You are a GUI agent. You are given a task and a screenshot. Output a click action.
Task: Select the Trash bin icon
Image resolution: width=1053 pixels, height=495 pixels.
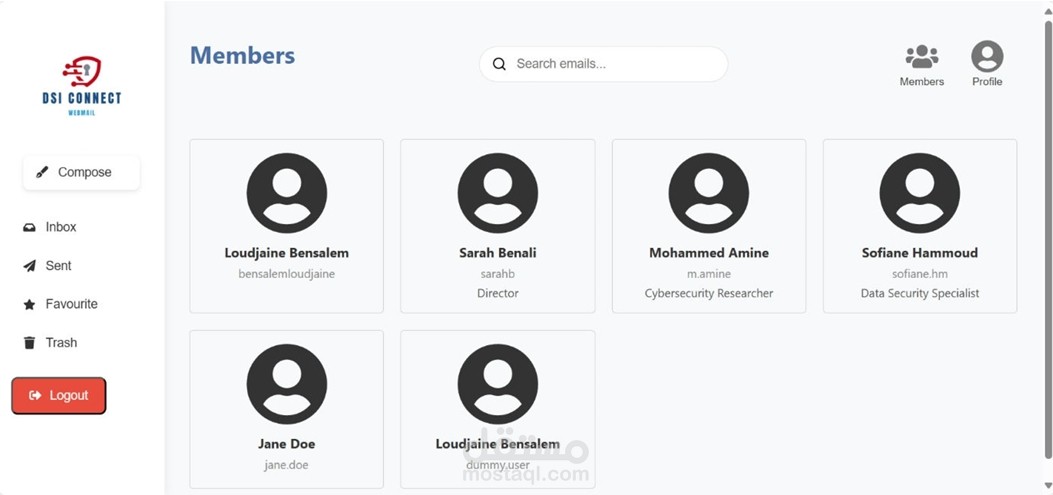[x=30, y=343]
